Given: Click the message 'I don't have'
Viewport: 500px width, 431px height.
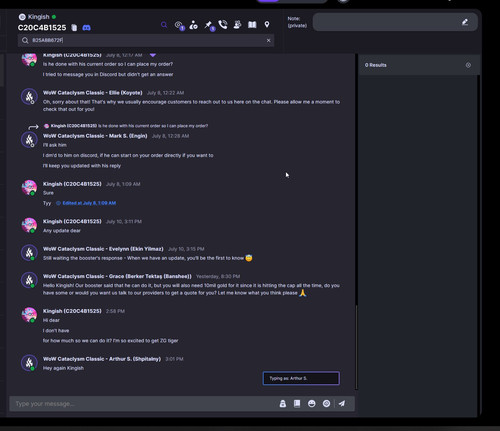Looking at the screenshot, I should tap(56, 331).
